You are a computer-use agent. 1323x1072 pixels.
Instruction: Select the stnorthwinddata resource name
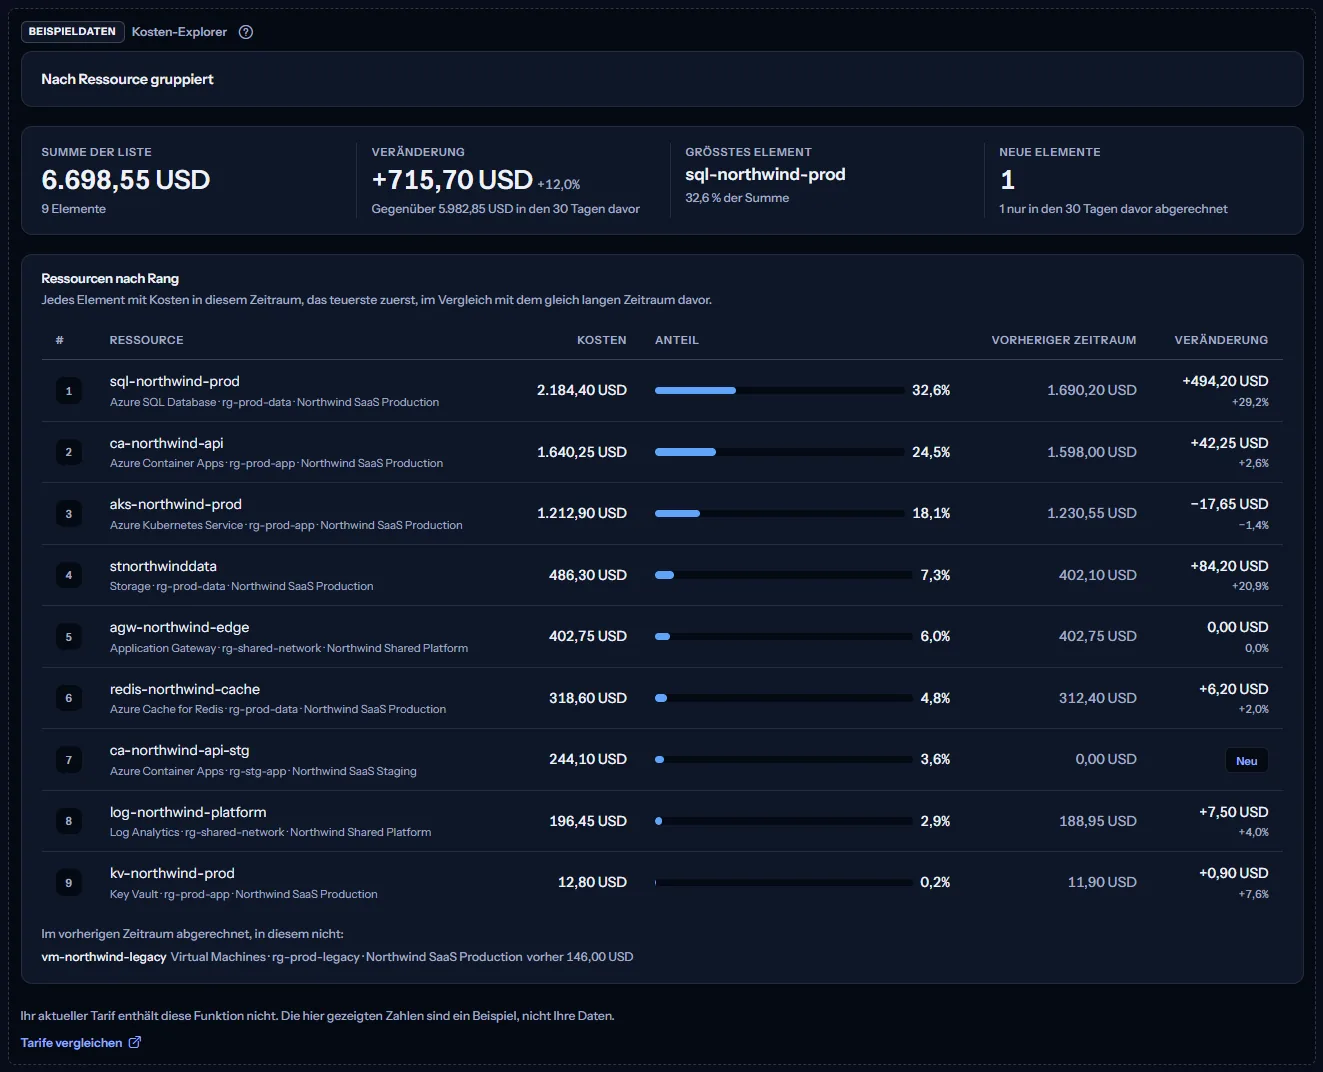(163, 566)
